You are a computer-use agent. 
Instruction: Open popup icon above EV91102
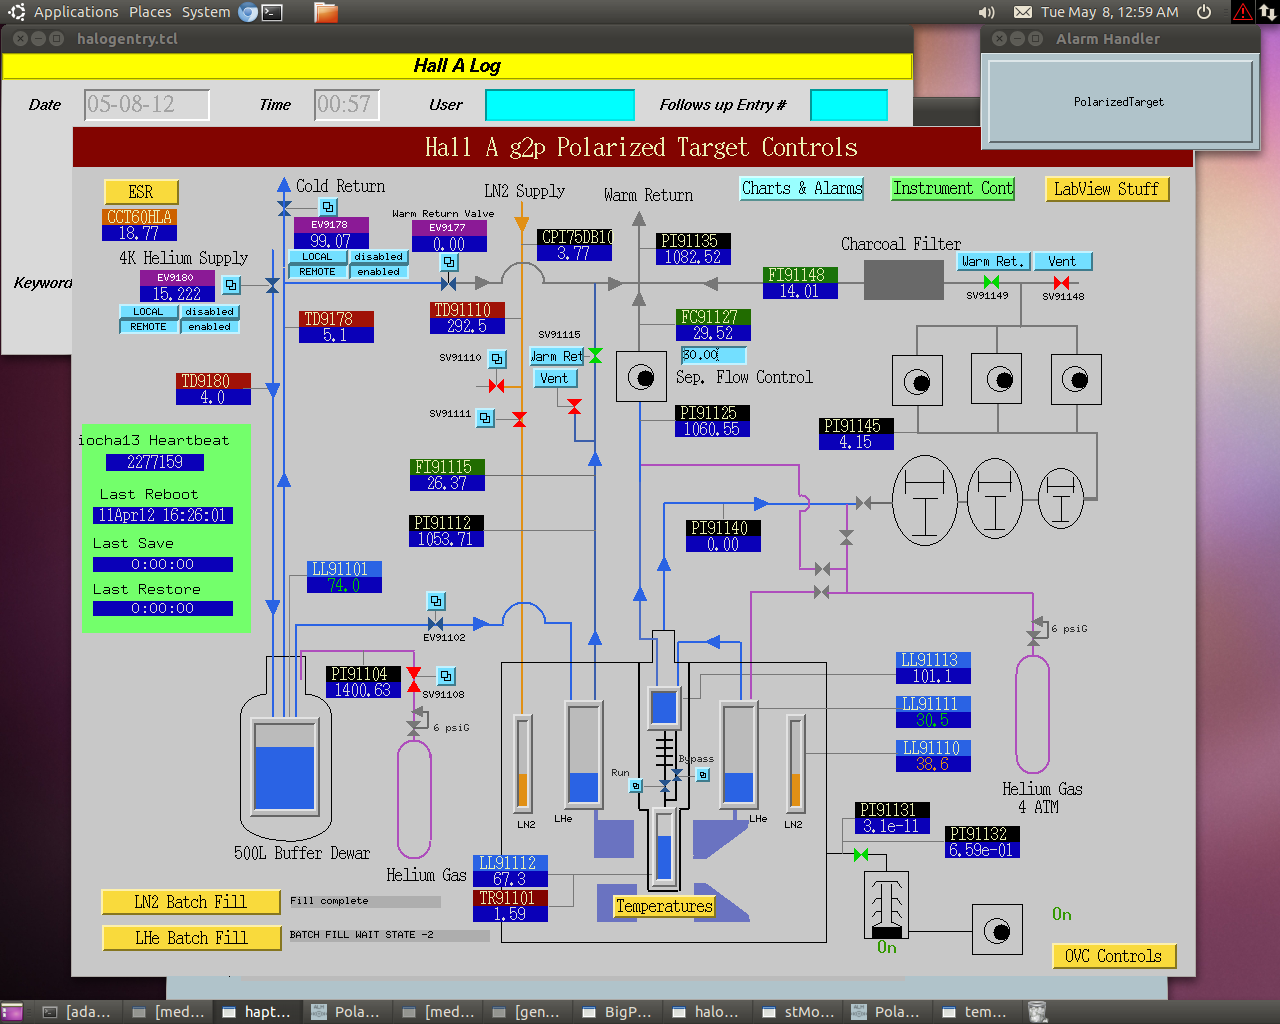(x=436, y=601)
